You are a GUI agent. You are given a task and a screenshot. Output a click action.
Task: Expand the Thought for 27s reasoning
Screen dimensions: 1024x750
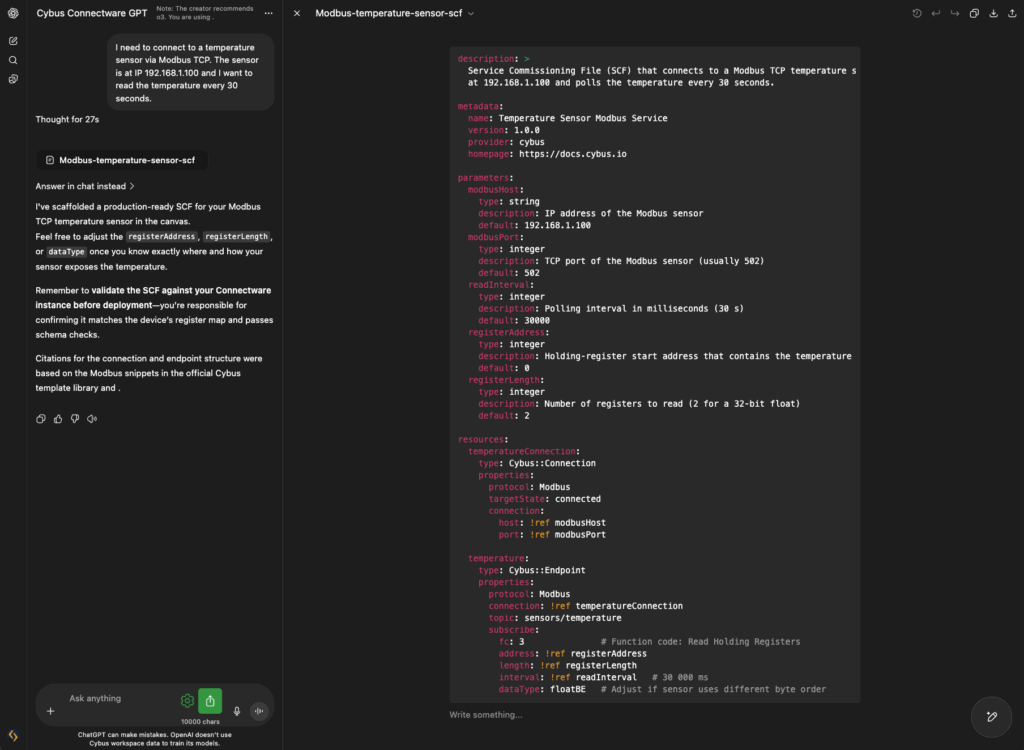[x=67, y=120]
